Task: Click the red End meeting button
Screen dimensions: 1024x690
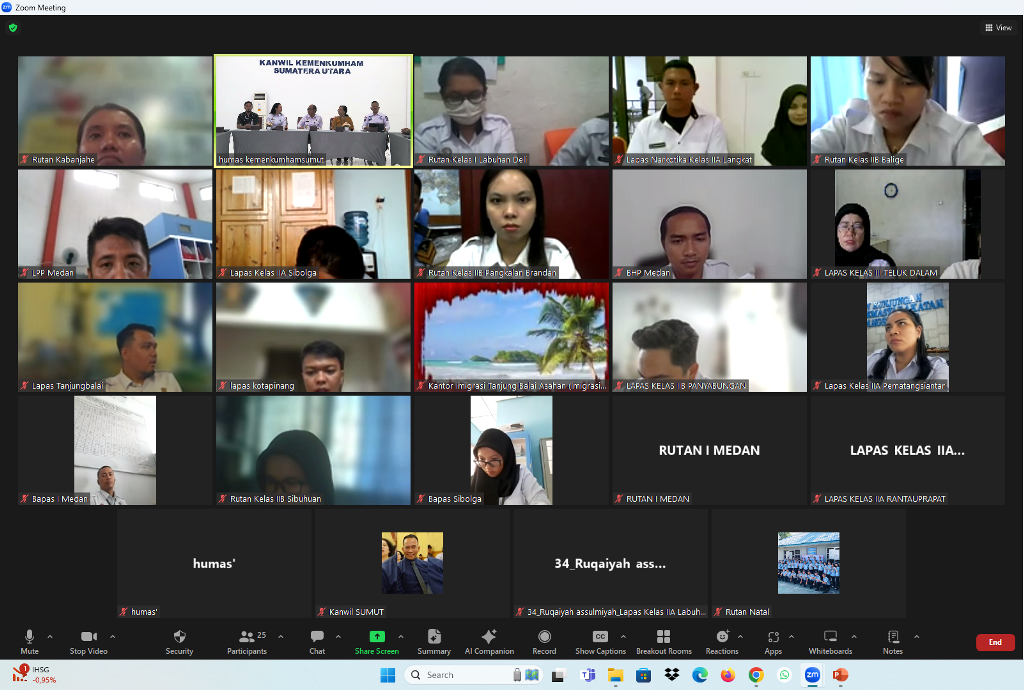Action: click(994, 642)
